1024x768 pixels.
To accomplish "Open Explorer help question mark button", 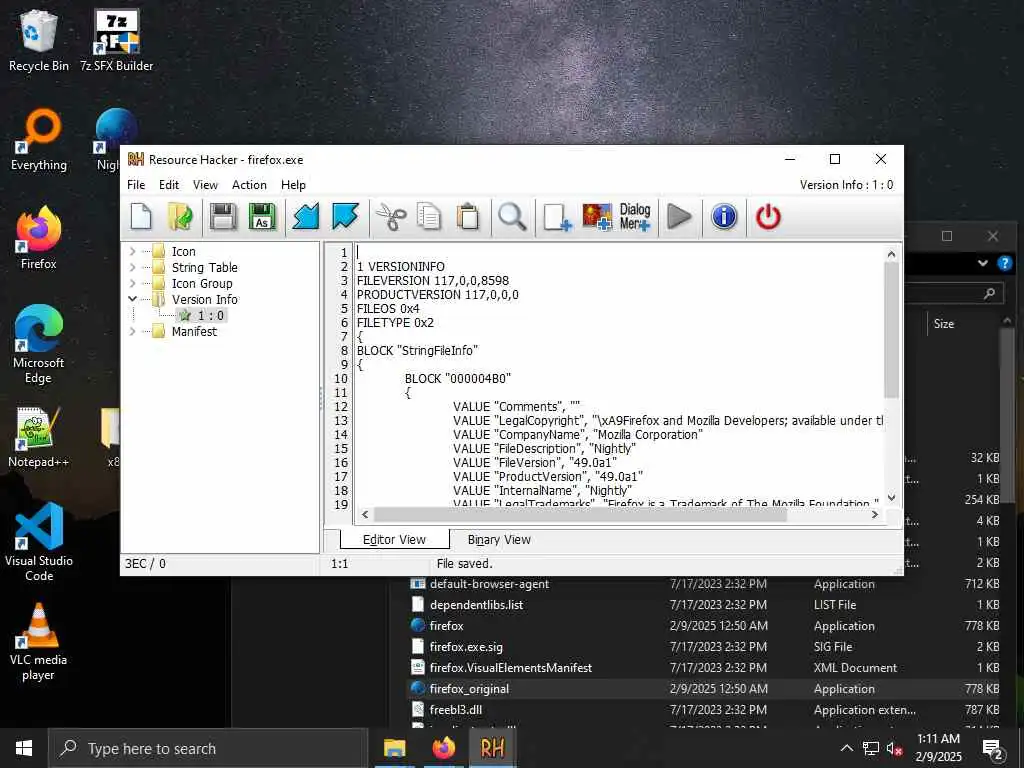I will click(1004, 263).
